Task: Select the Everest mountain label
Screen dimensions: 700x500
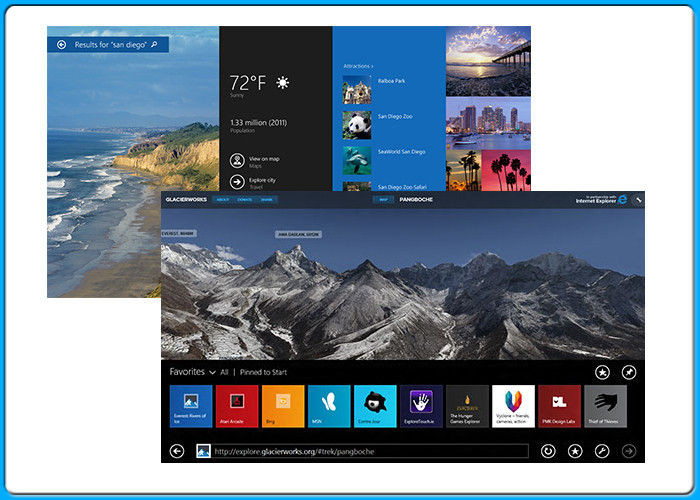Action: tap(178, 233)
